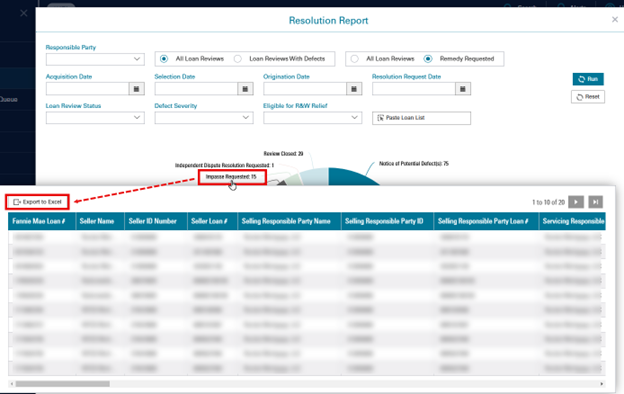The image size is (624, 394).
Task: Click the dark teal pie chart segment
Action: point(350,177)
